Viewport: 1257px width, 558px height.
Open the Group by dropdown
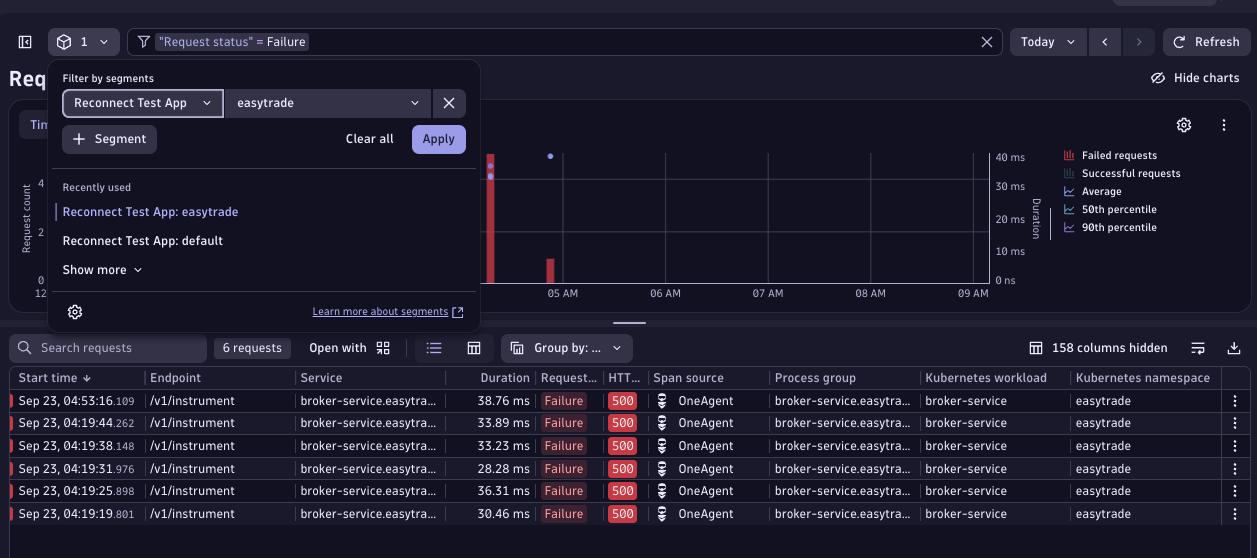pyautogui.click(x=567, y=348)
